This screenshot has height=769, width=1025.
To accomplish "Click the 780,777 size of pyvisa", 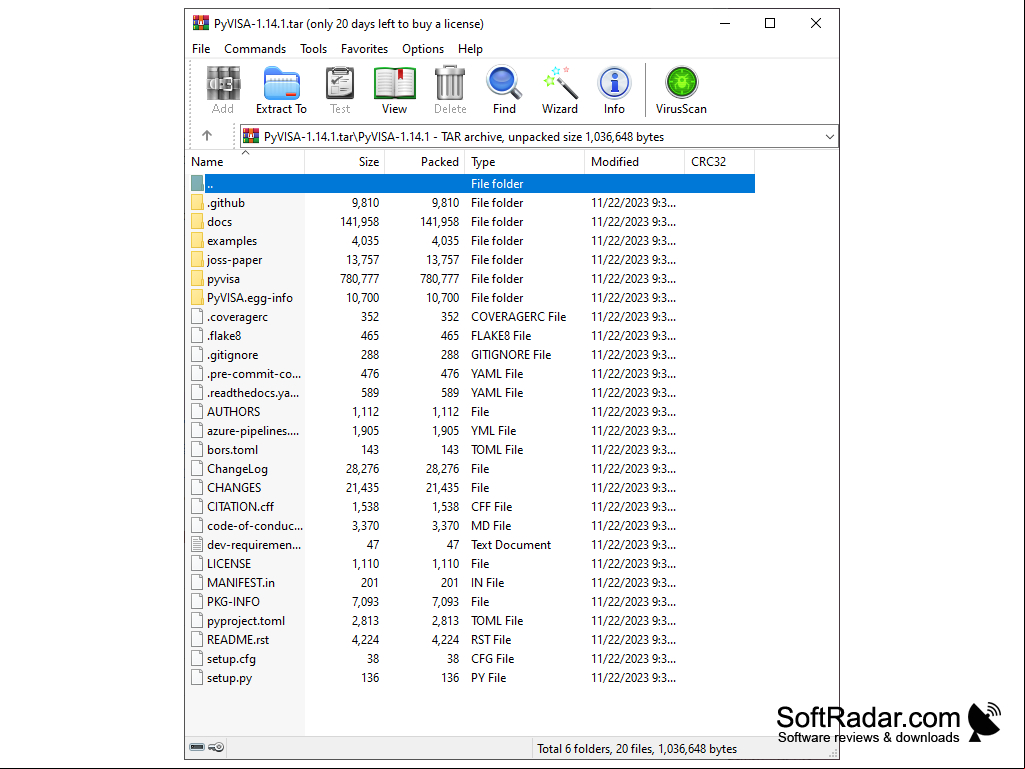I will pos(360,279).
